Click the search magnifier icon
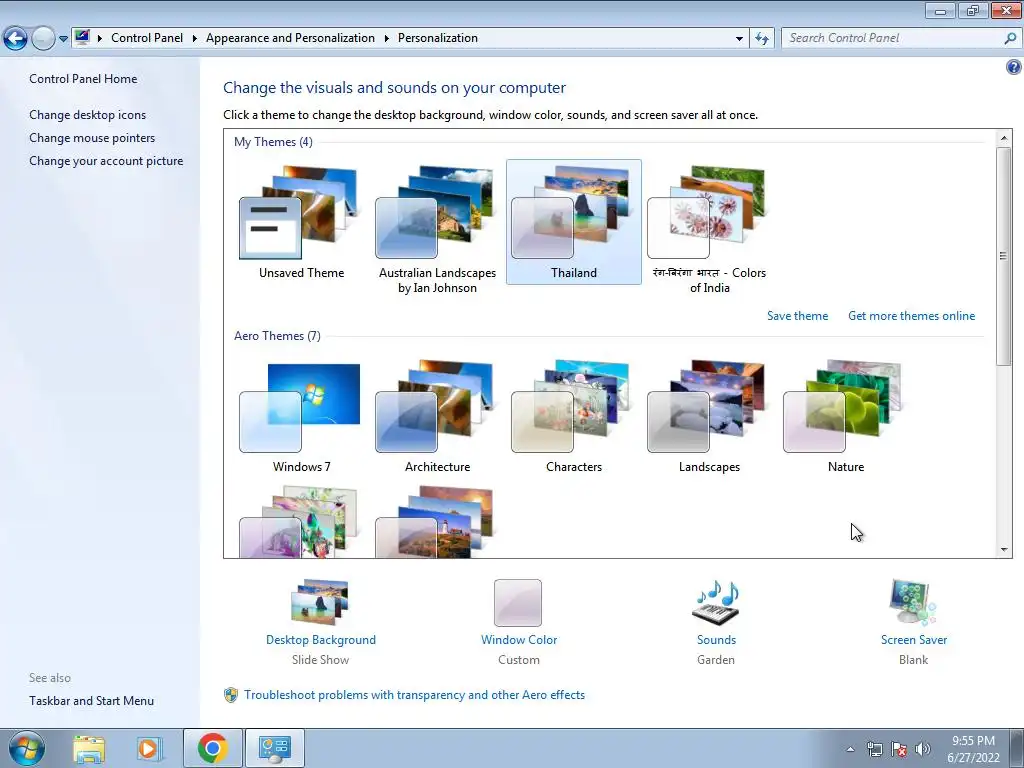Screen dimensions: 1024x768 pyautogui.click(x=1010, y=38)
